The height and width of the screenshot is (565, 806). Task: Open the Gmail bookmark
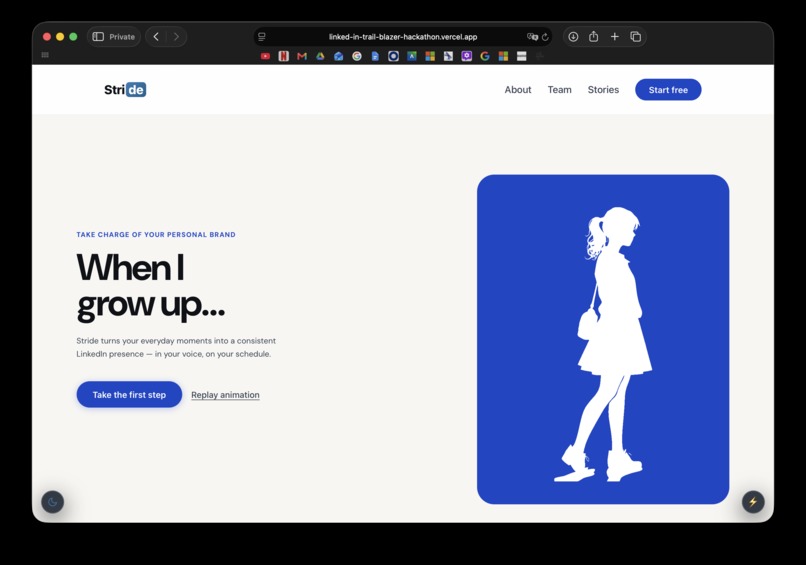point(302,56)
